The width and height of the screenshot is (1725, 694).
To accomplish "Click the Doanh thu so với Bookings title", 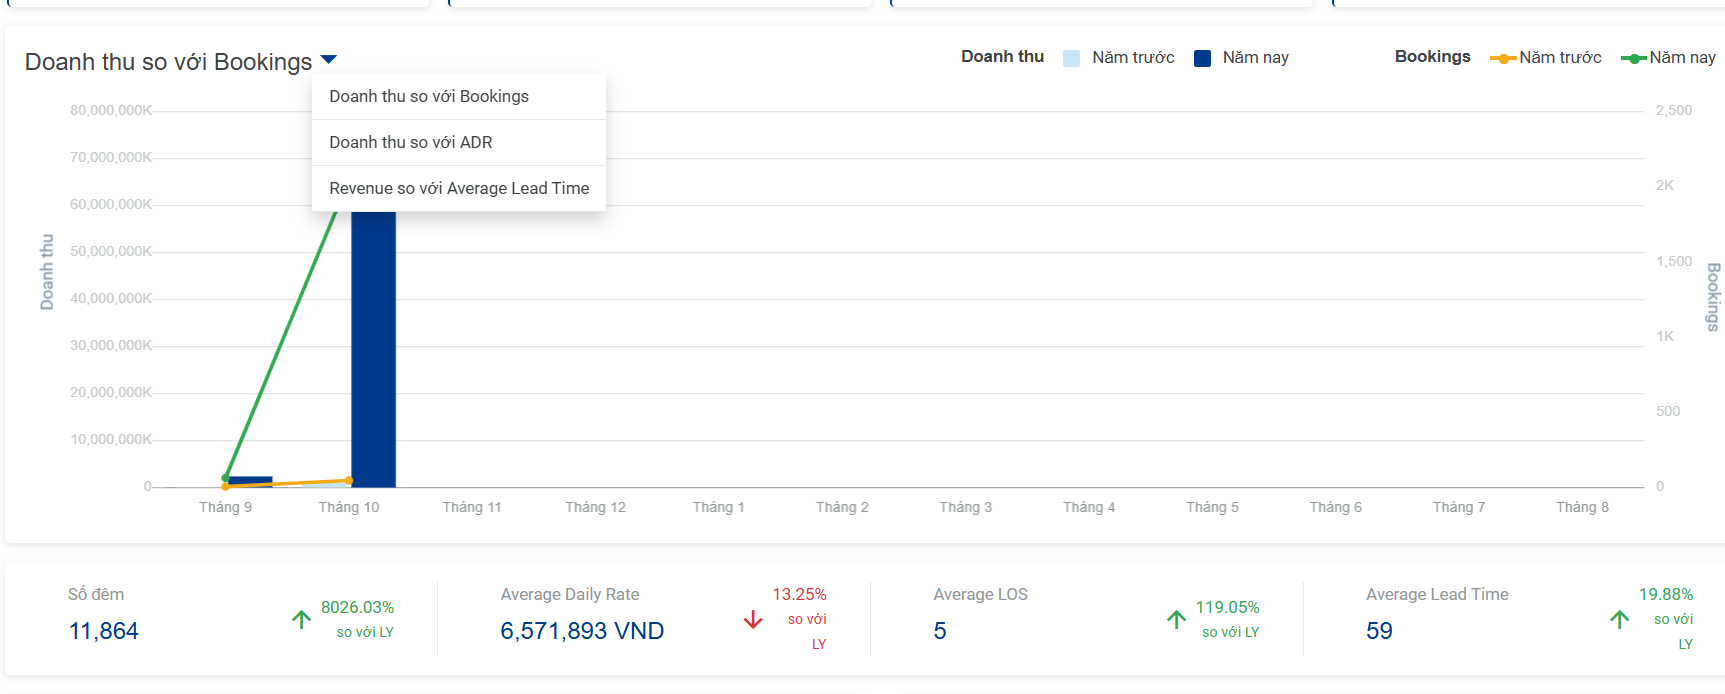I will pyautogui.click(x=168, y=62).
